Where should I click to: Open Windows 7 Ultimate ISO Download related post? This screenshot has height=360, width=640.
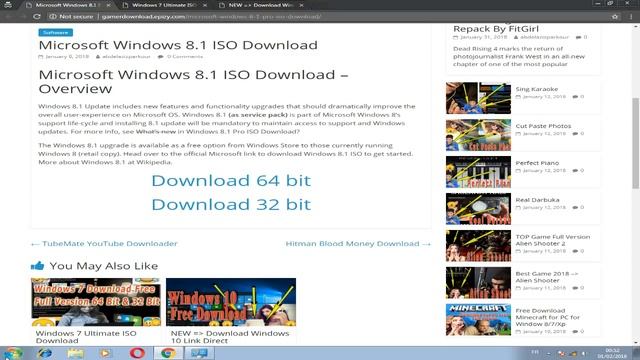point(86,337)
